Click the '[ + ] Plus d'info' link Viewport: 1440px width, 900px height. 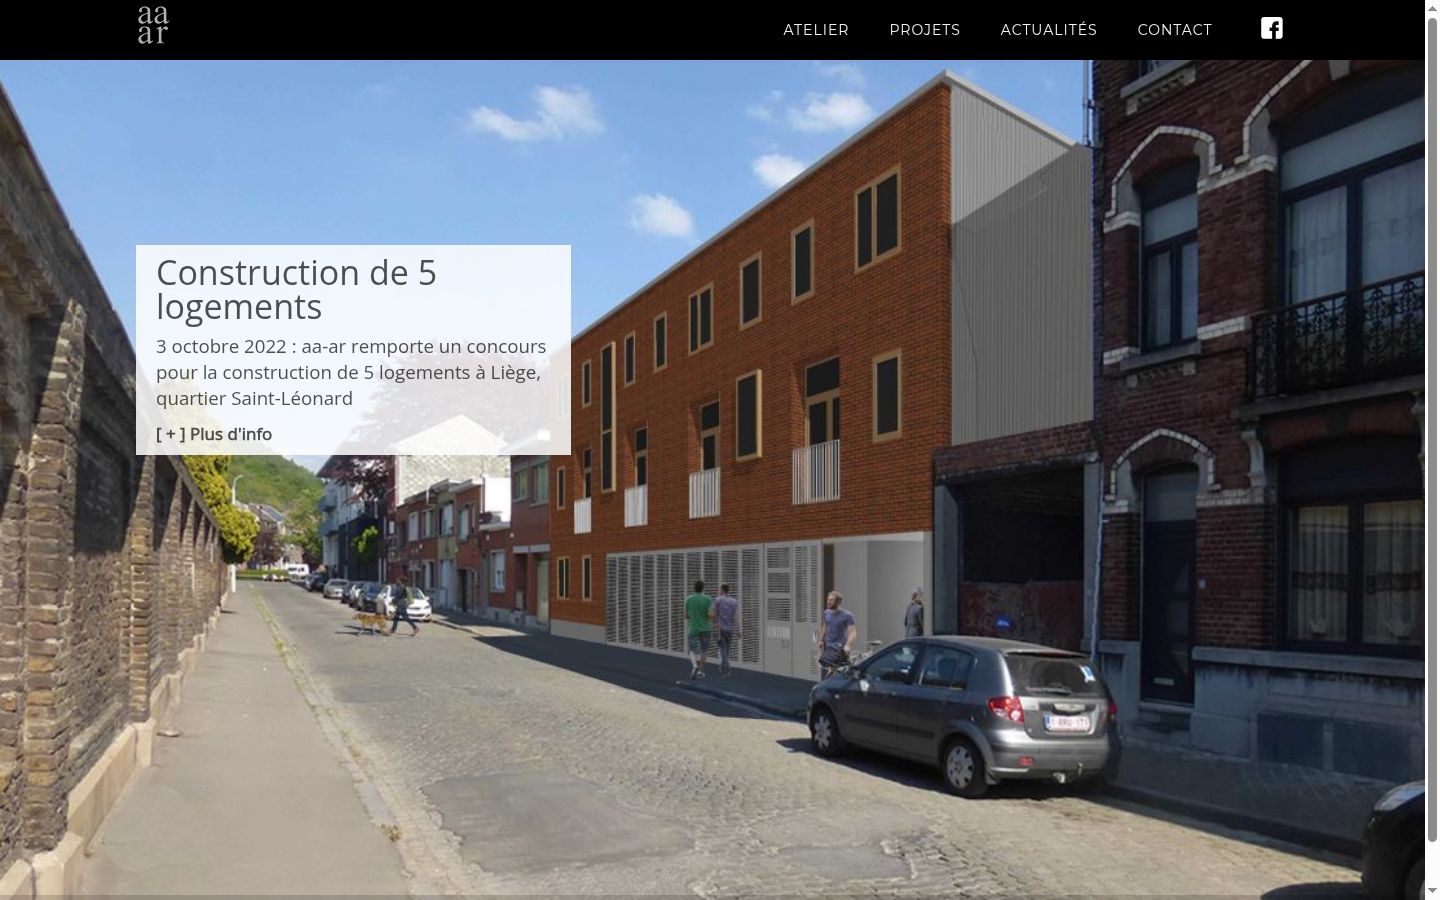214,434
